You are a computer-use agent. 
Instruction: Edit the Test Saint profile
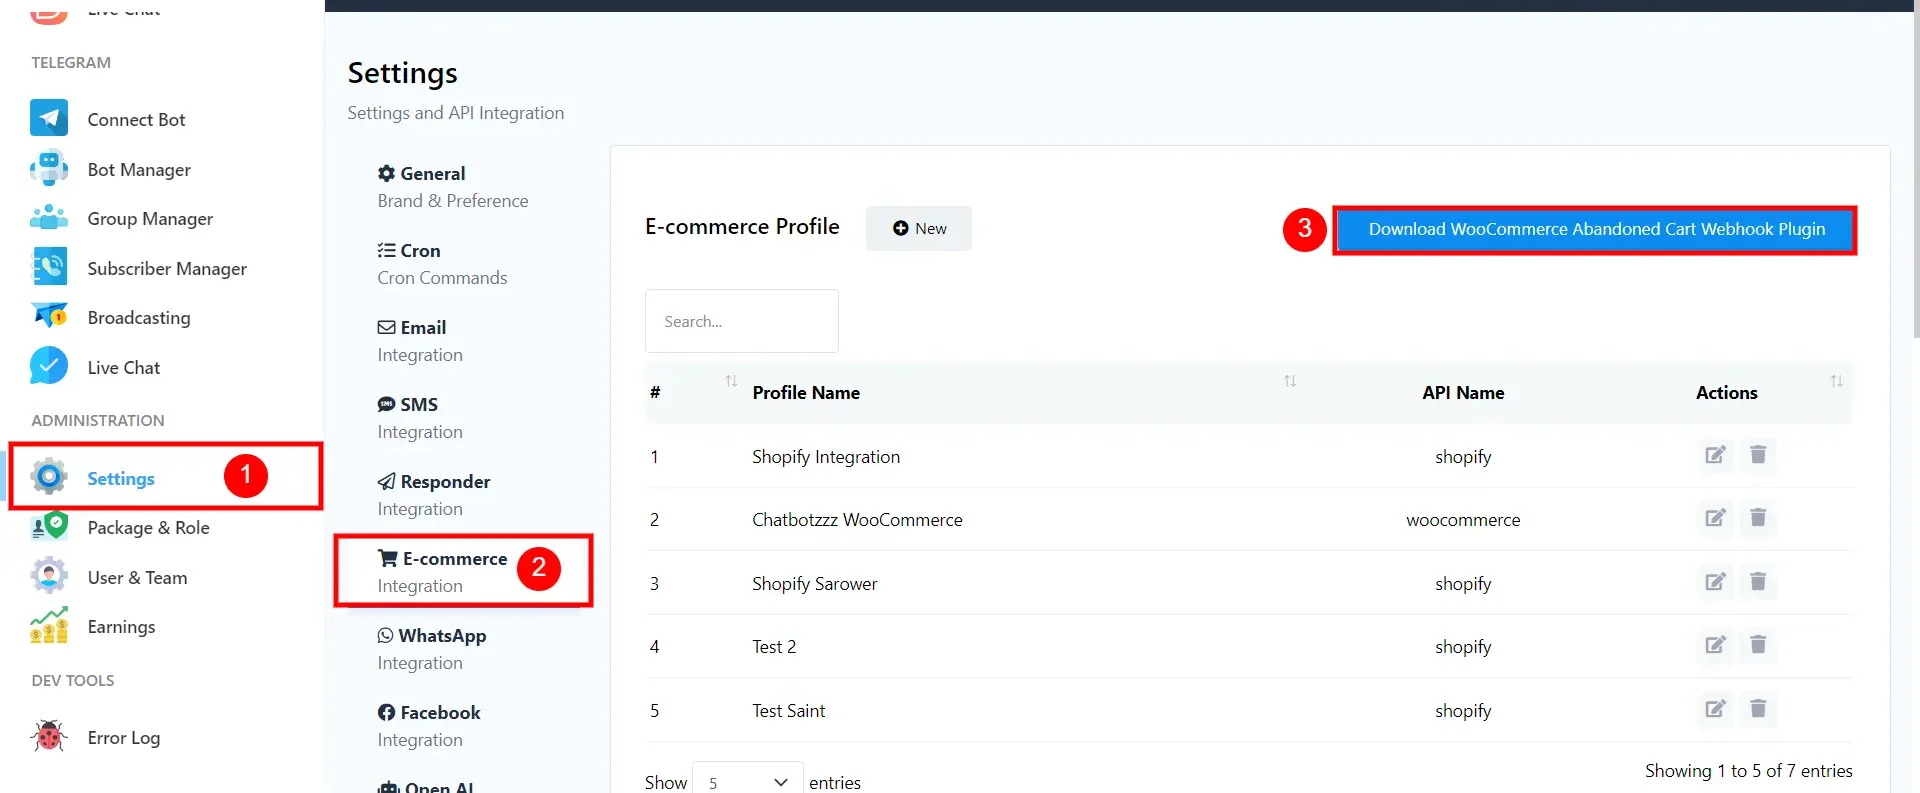(x=1715, y=709)
